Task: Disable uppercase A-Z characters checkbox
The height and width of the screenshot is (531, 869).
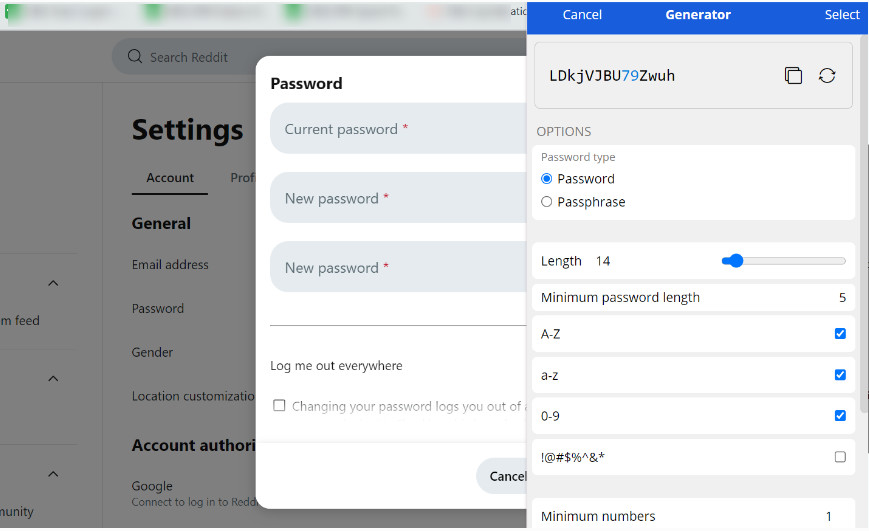Action: [x=840, y=334]
